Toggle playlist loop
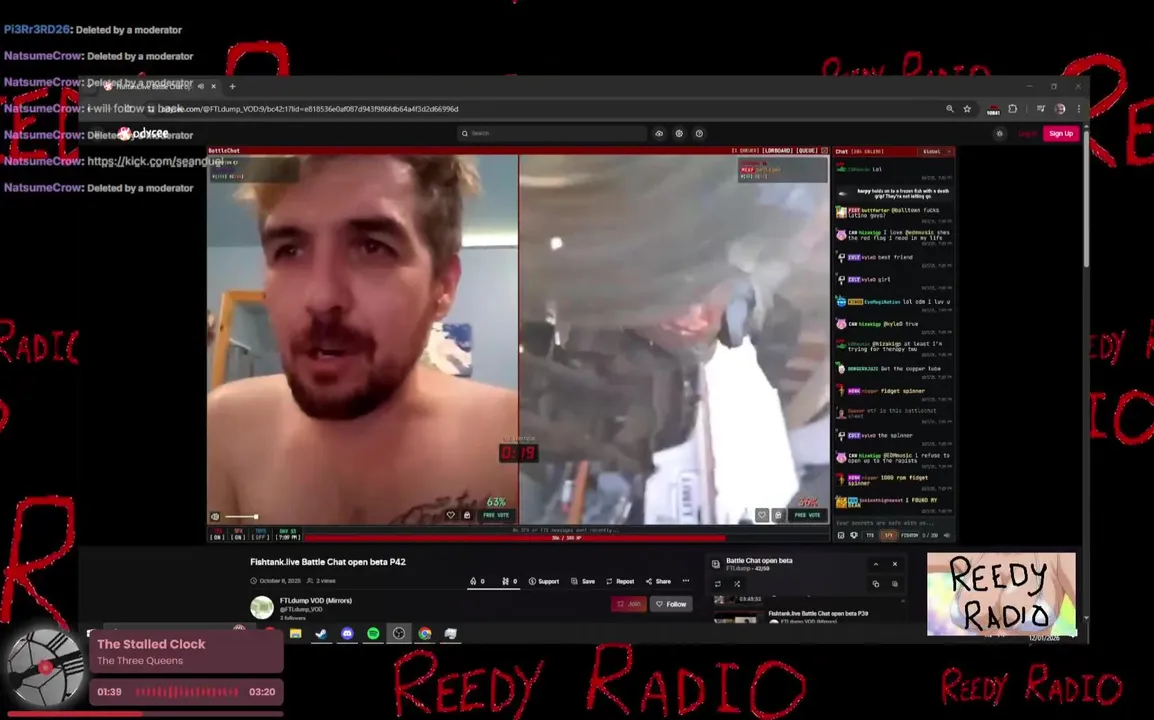Screen dimensions: 1154x720 [x=718, y=584]
